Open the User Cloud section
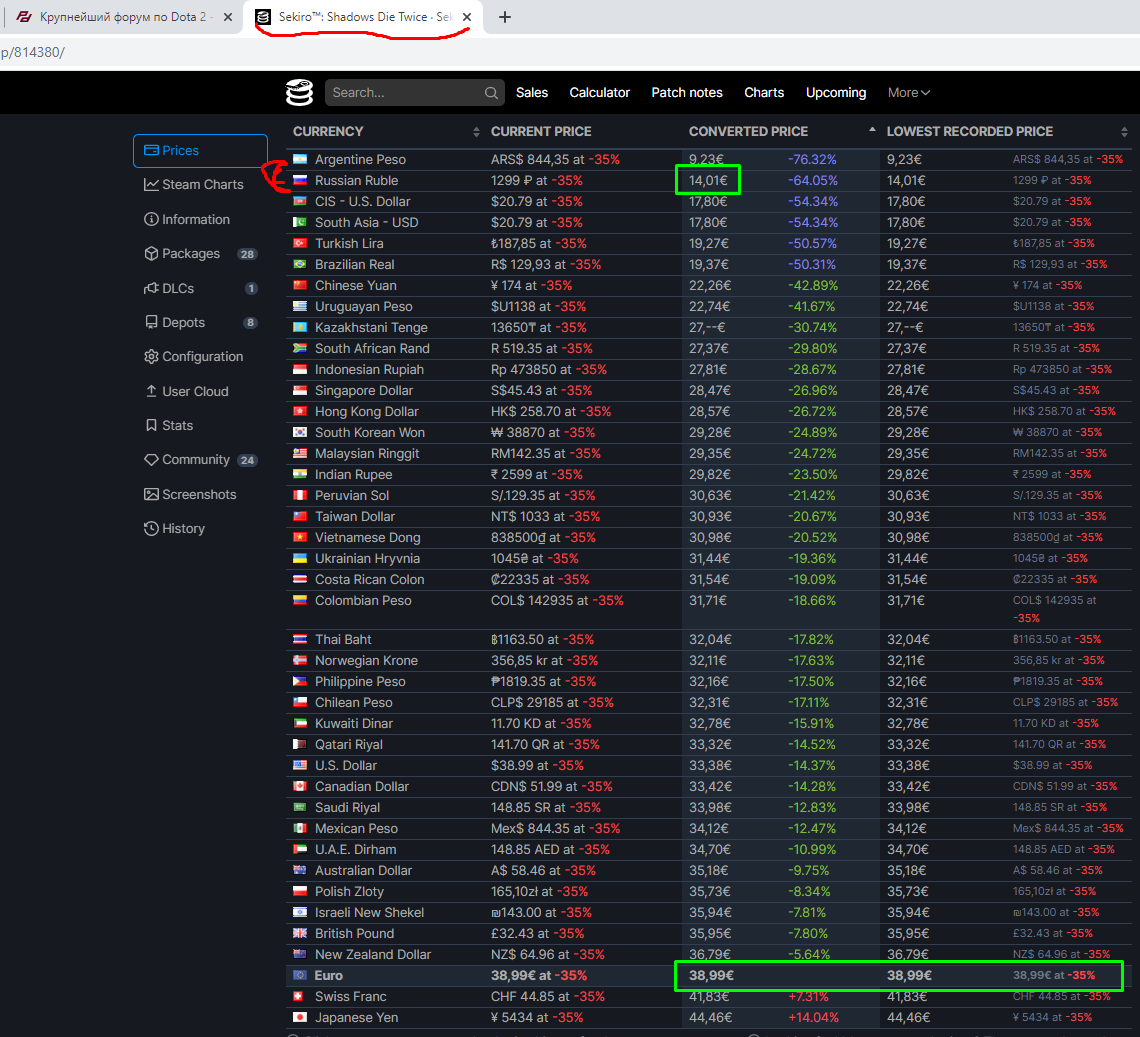Viewport: 1140px width, 1037px height. click(194, 392)
